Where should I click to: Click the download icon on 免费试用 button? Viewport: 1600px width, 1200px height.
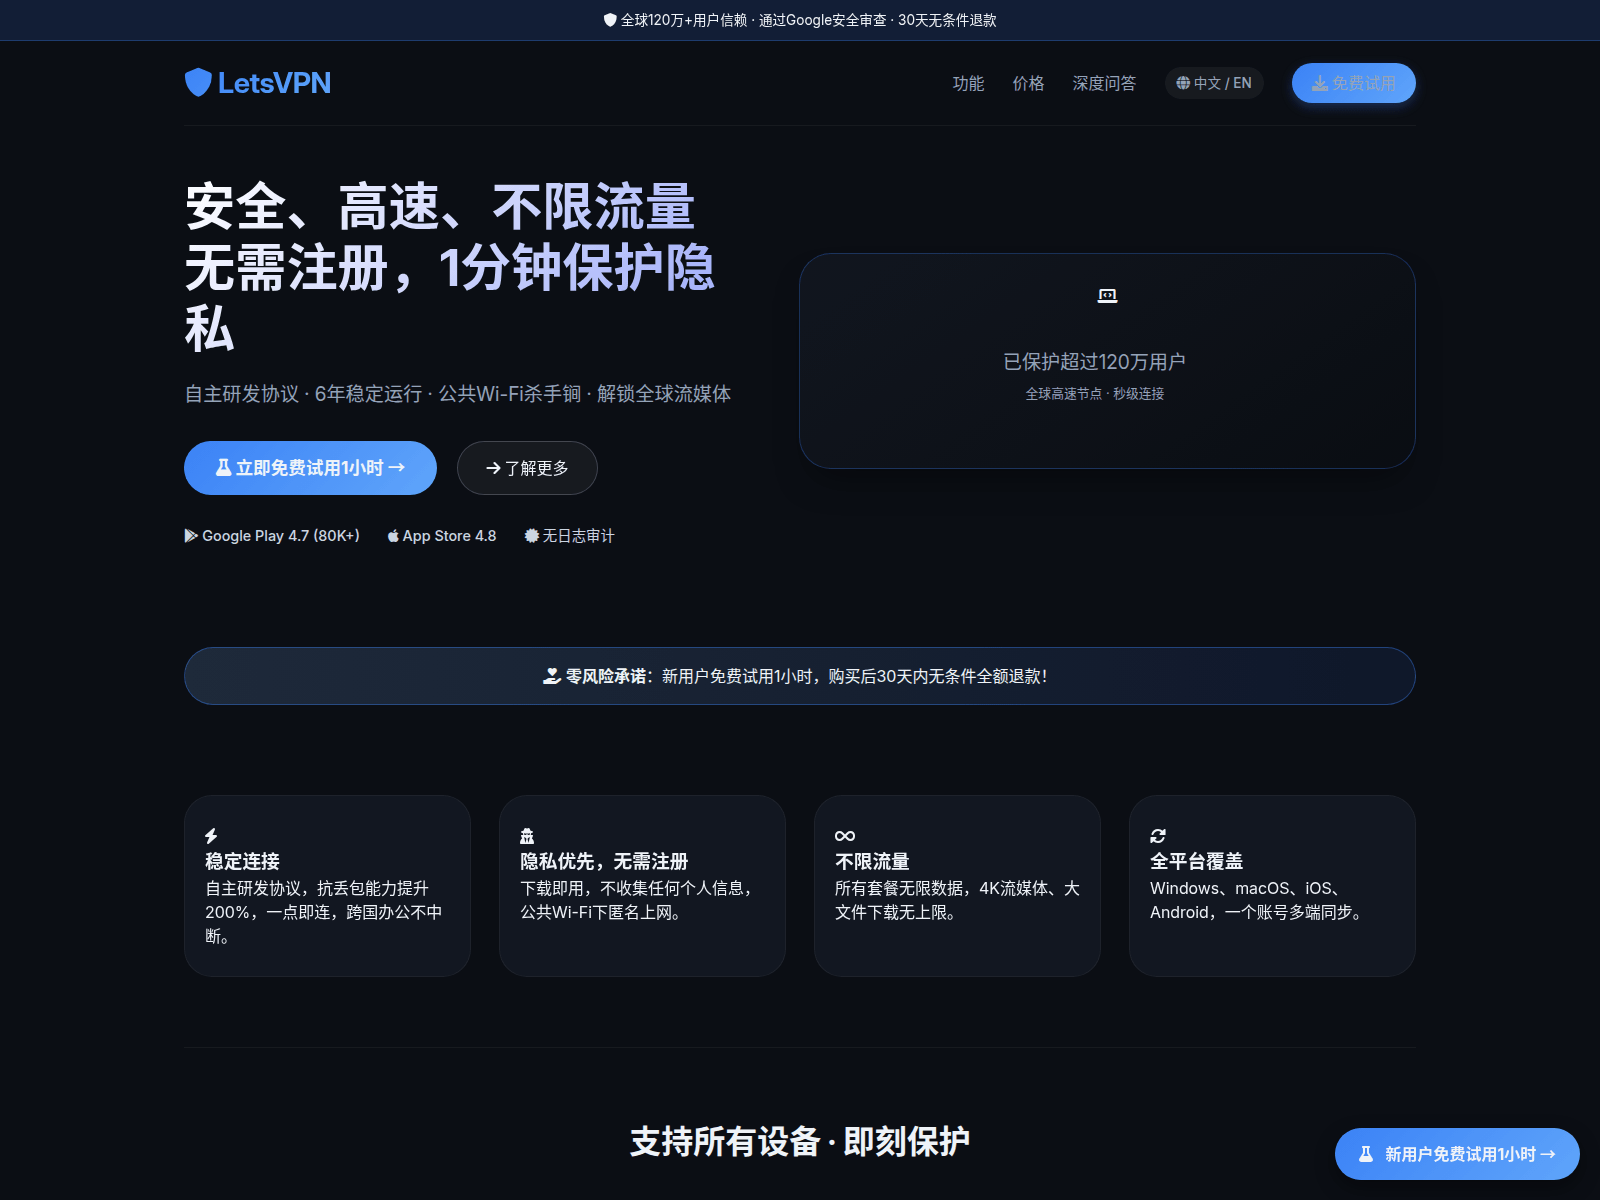tap(1320, 83)
